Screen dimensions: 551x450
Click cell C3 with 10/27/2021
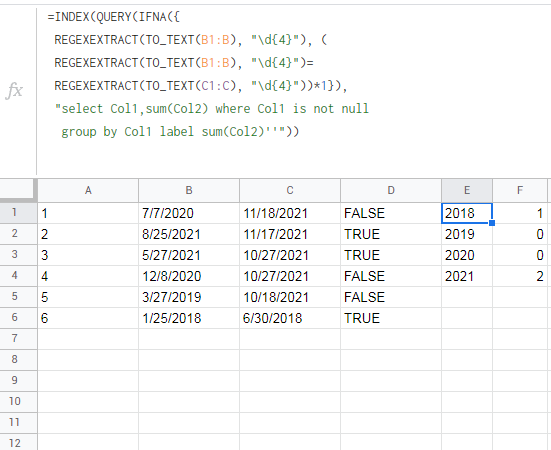(x=290, y=255)
